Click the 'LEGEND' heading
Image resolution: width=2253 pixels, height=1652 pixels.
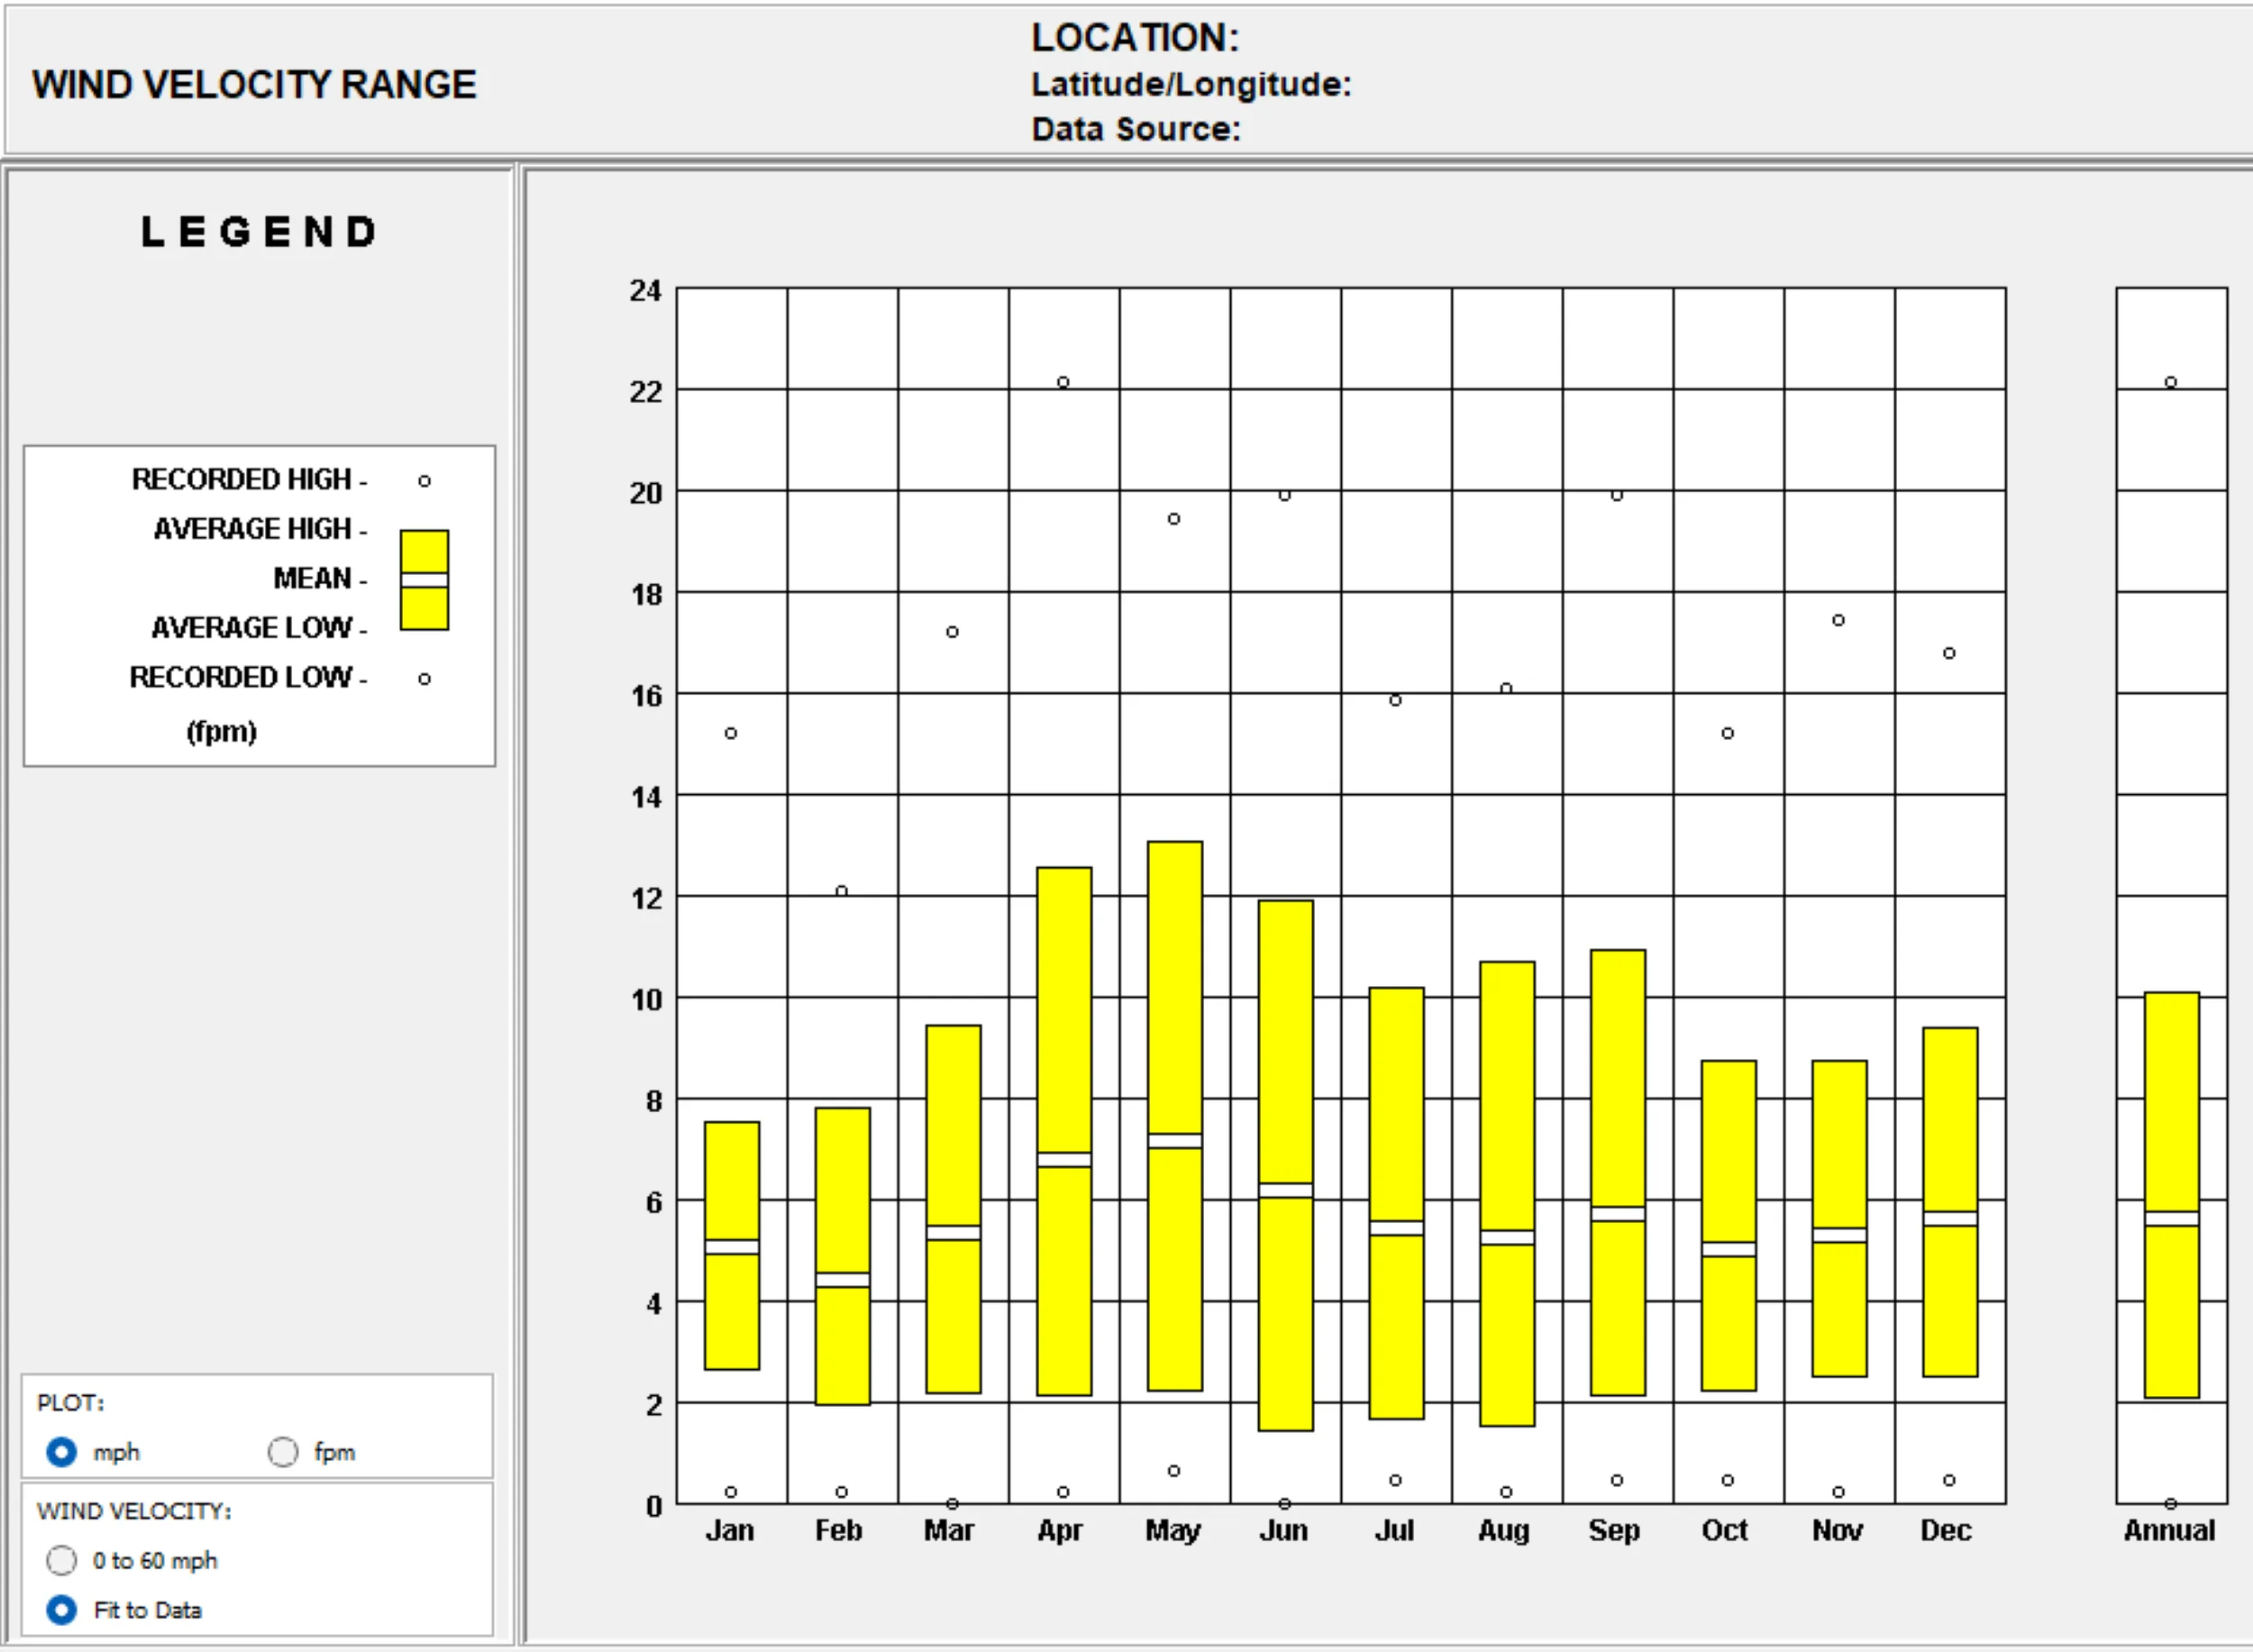click(259, 232)
